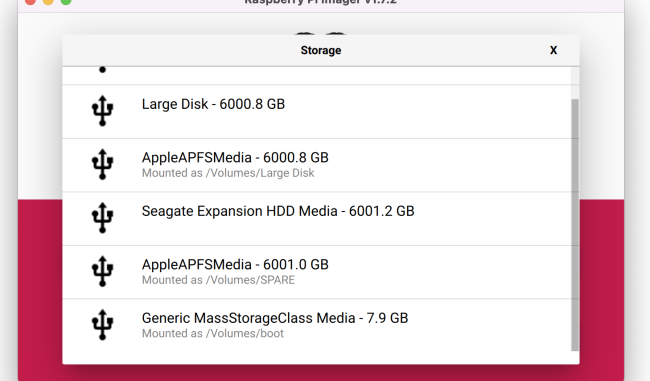Screen dimensions: 650x381
Task: Click the green zoom window button
Action: tap(66, 1)
